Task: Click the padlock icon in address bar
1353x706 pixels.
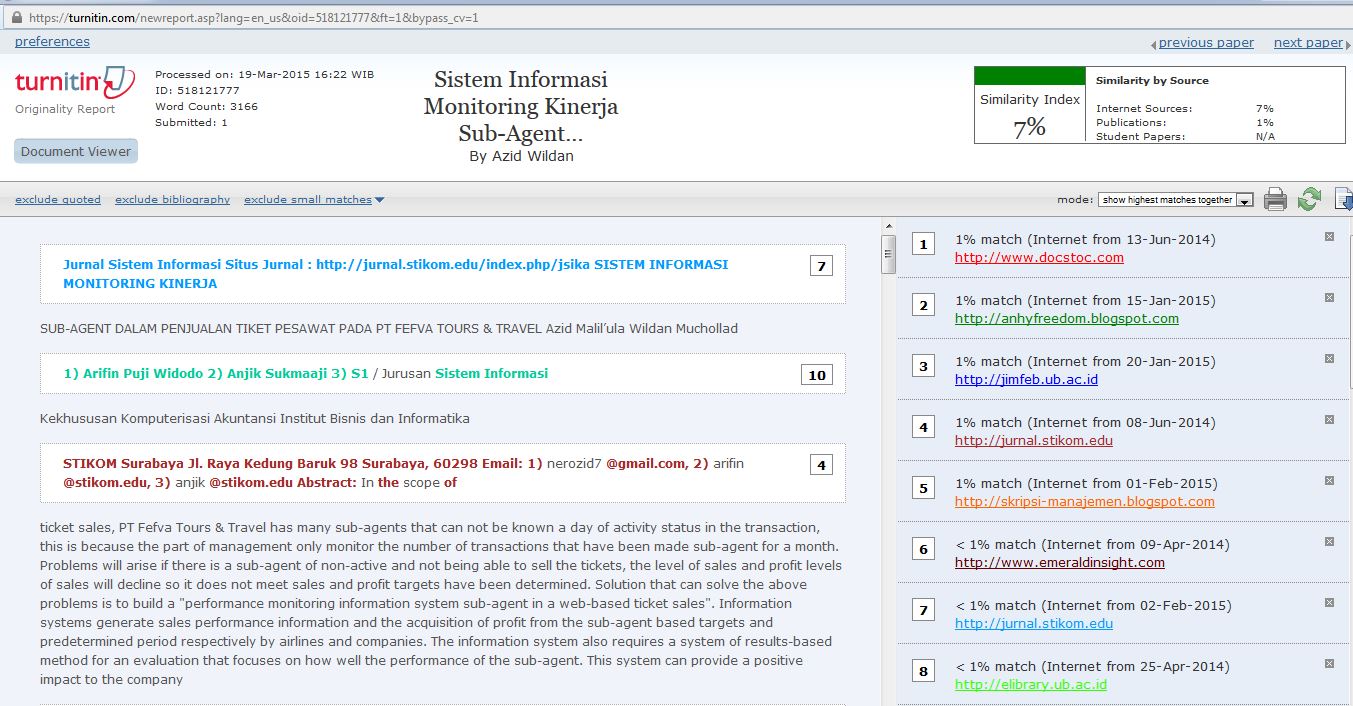Action: [16, 17]
